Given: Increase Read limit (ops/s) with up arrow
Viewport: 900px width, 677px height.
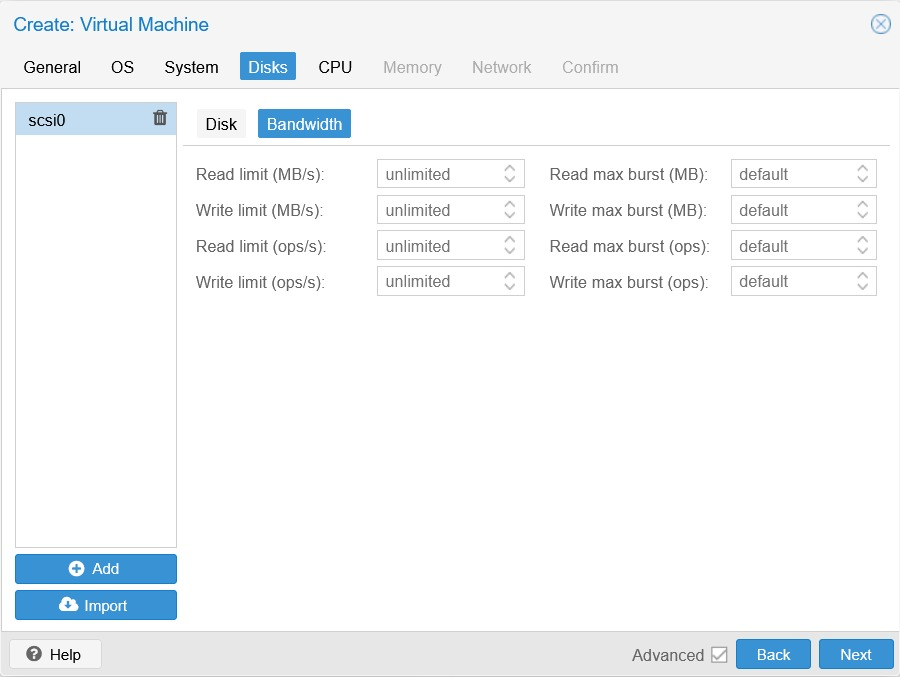Looking at the screenshot, I should click(x=510, y=240).
